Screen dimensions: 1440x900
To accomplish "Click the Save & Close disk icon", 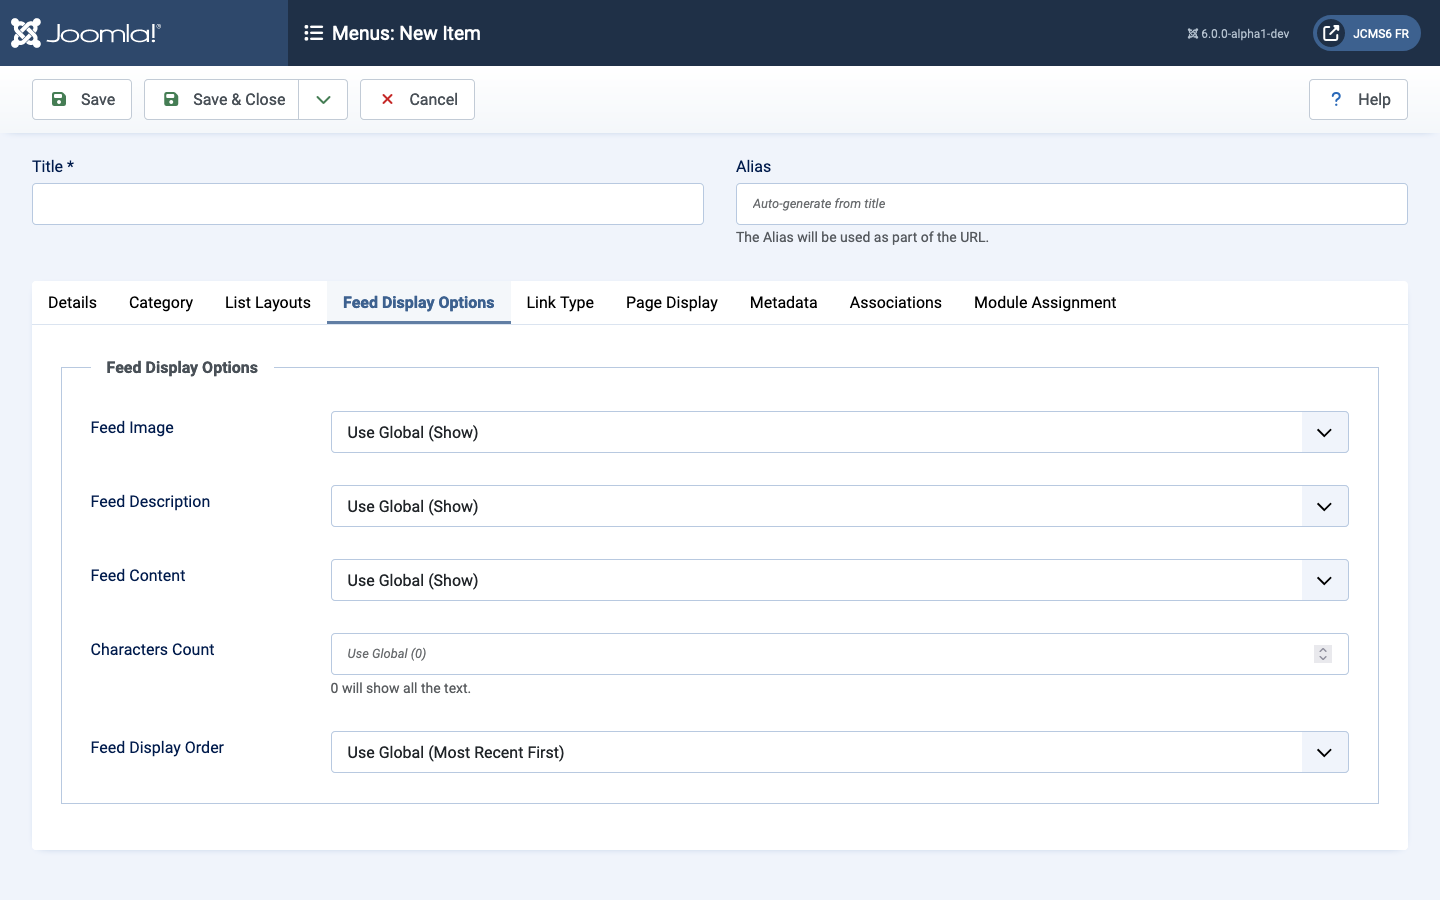I will click(171, 99).
